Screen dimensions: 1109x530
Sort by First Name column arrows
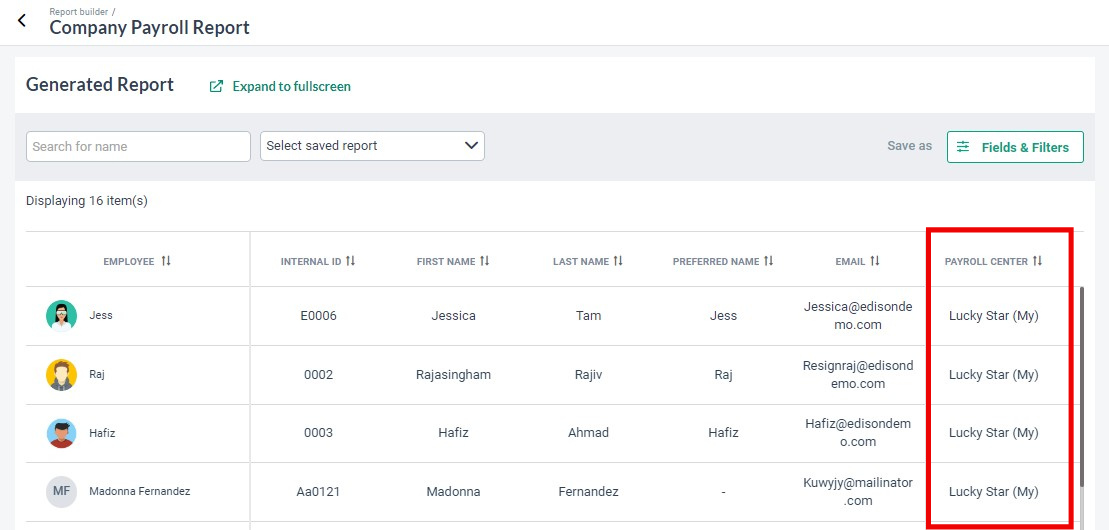tap(484, 261)
